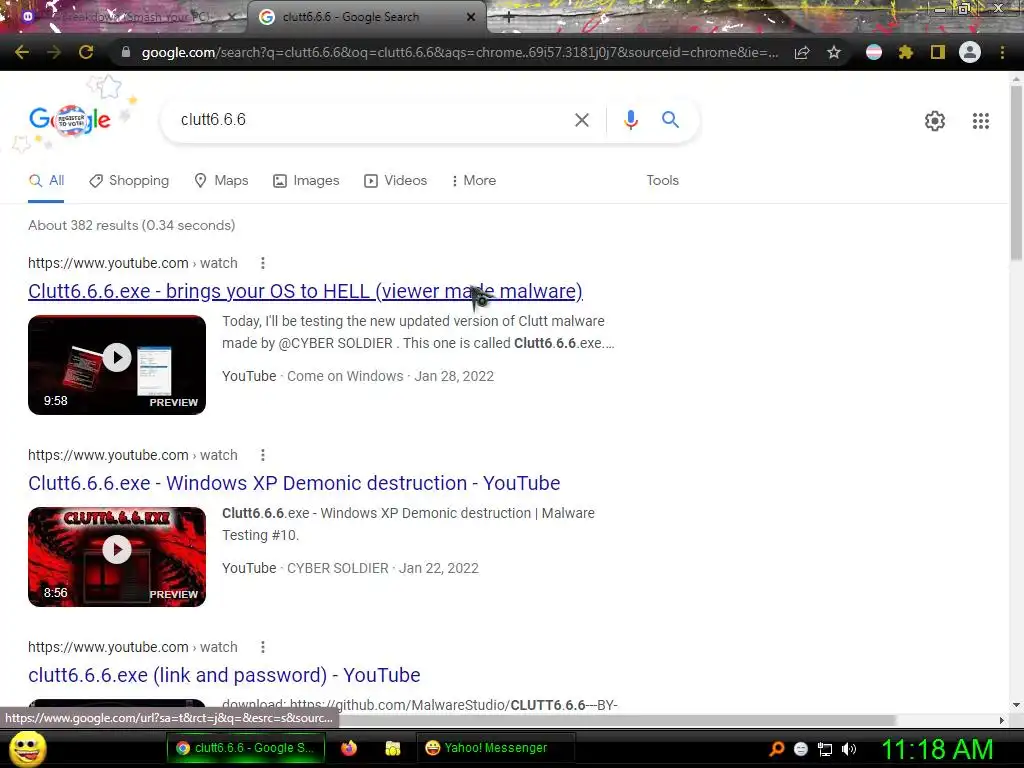The image size is (1024, 768).
Task: Open the Chrome profile avatar
Action: [970, 52]
